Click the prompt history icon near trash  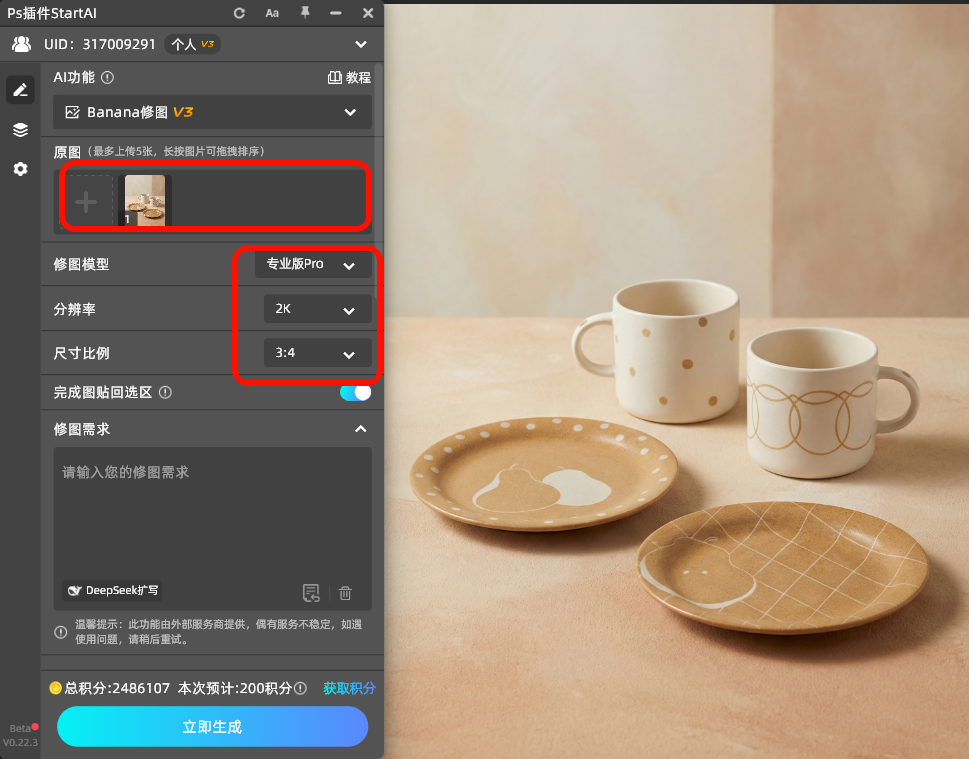[311, 593]
